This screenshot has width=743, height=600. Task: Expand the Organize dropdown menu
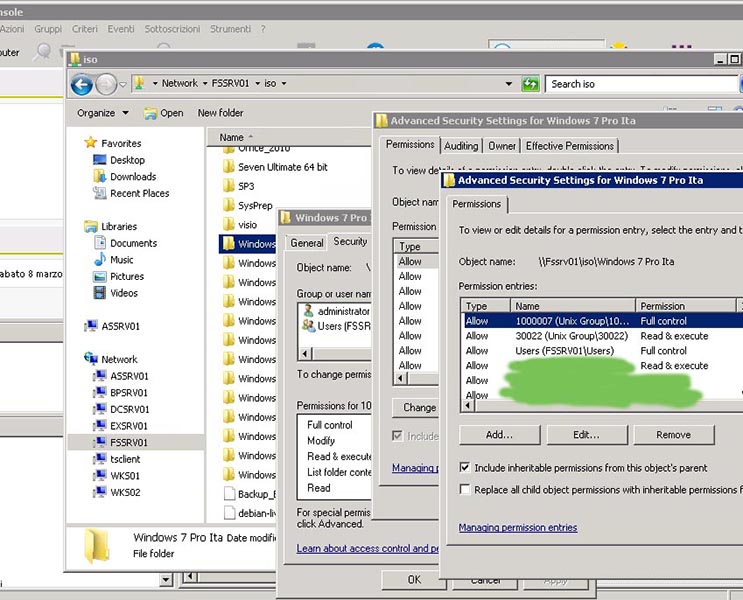pyautogui.click(x=103, y=113)
